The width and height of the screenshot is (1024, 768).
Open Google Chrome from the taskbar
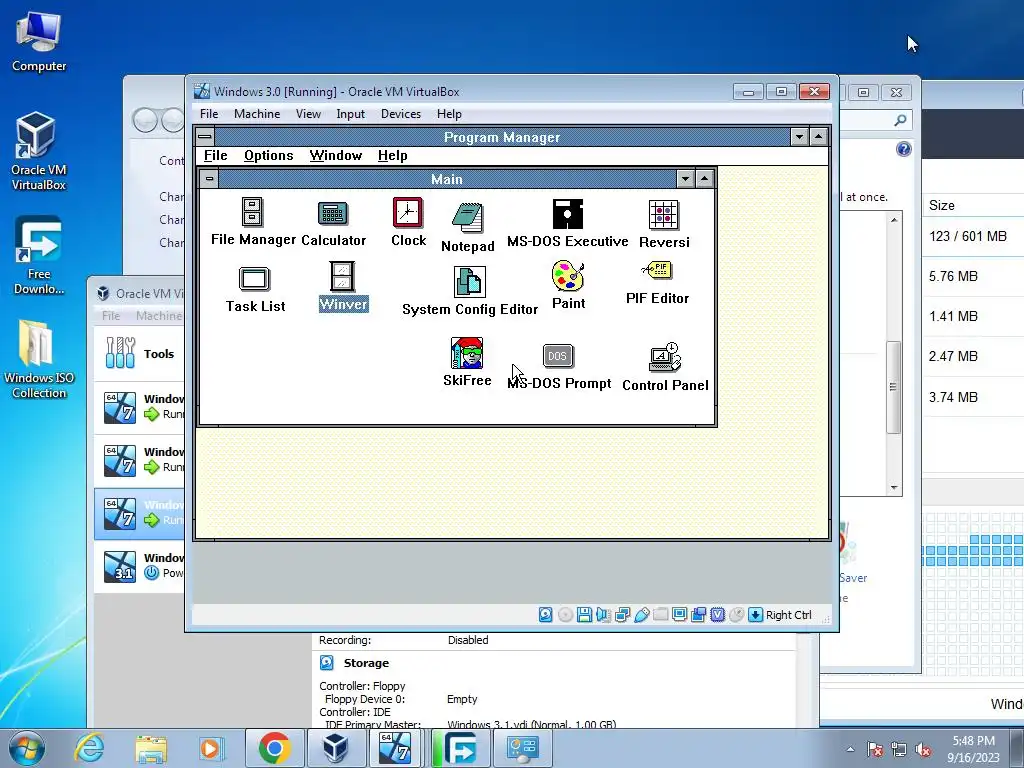tap(274, 748)
